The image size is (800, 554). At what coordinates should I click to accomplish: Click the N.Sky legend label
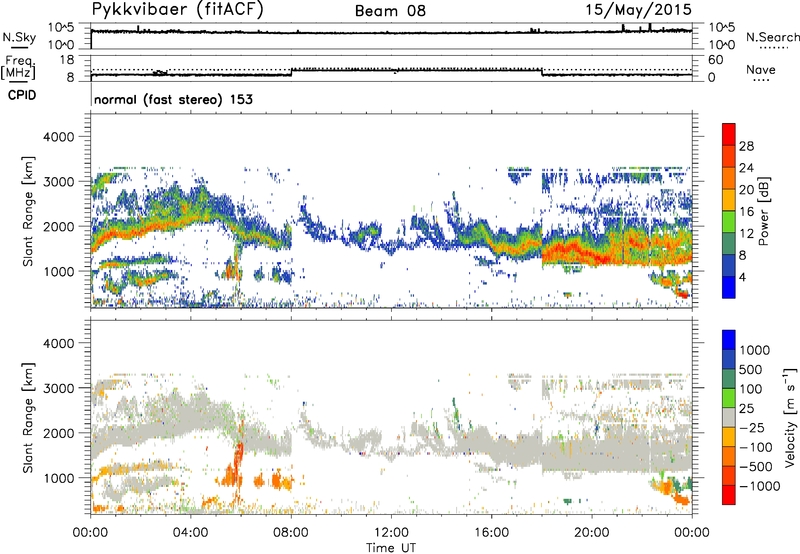coord(19,38)
